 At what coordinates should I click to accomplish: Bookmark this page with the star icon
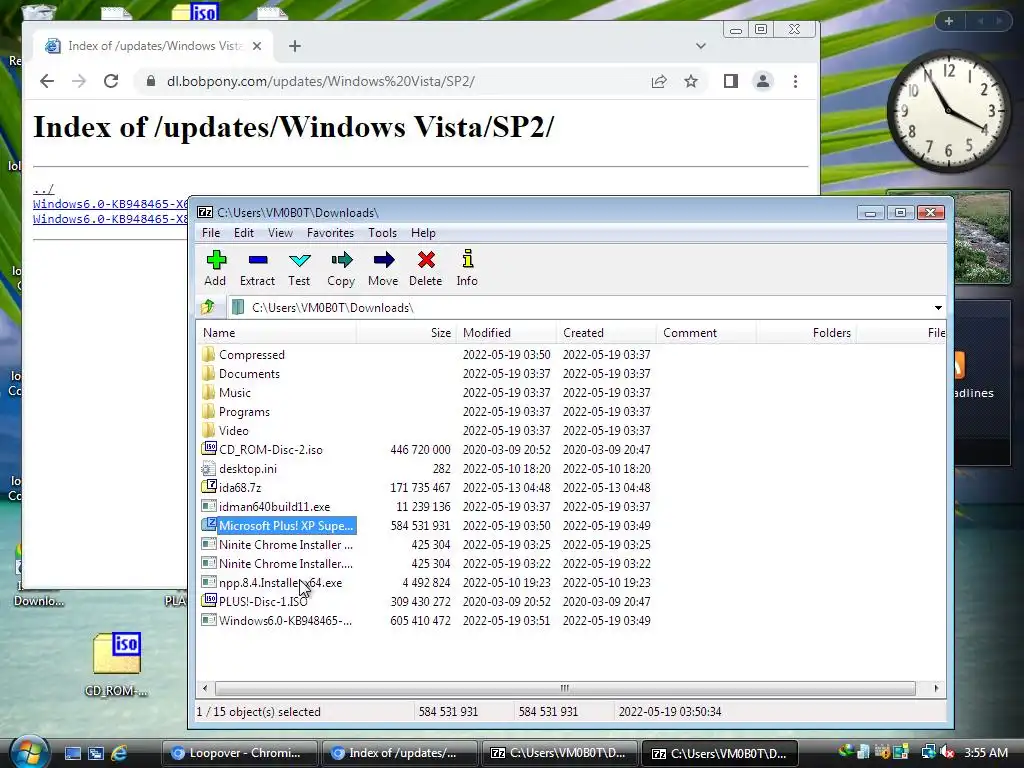(x=691, y=81)
